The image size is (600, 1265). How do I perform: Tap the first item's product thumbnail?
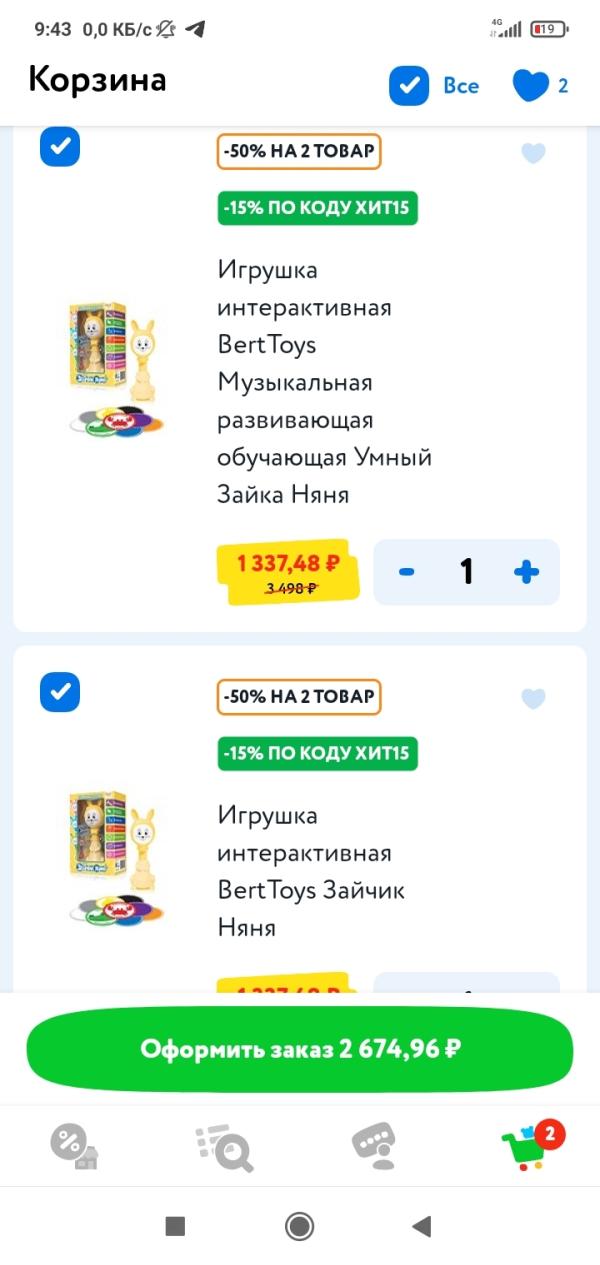[116, 370]
